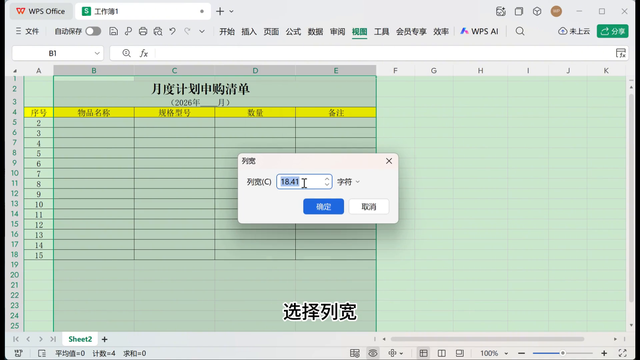Click the fx insert function icon

(144, 53)
